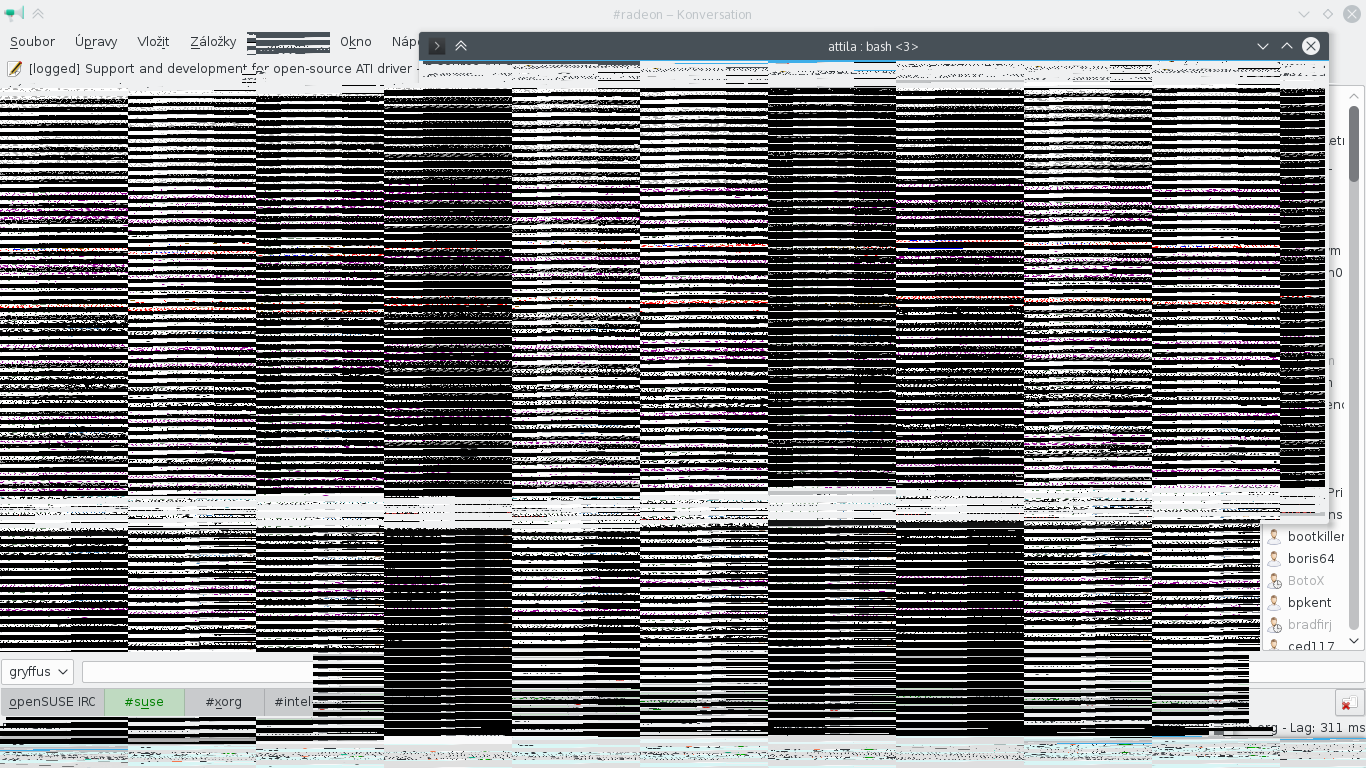
Task: Switch to the #xorg channel tab
Action: (x=224, y=702)
